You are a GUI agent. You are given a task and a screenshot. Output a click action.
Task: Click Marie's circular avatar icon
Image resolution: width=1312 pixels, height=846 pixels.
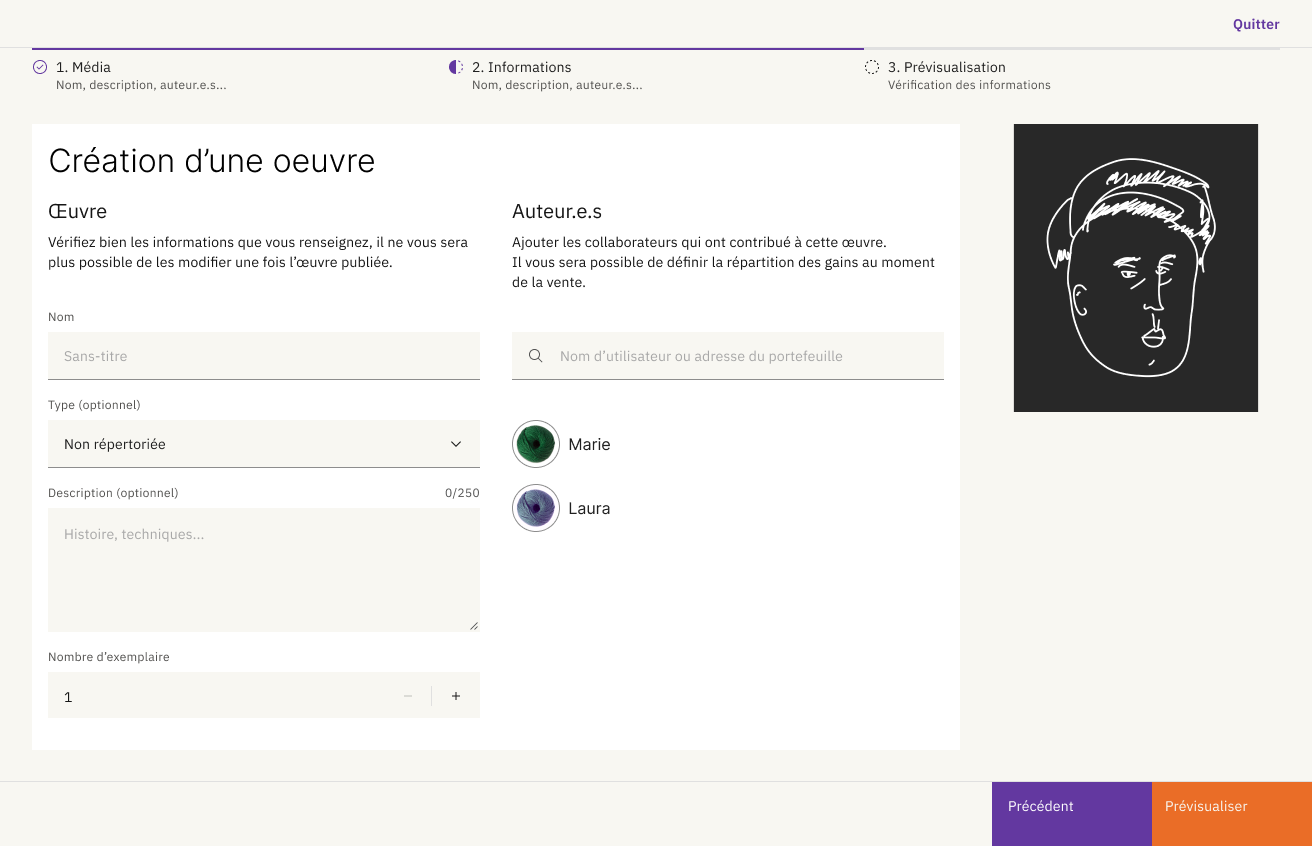(x=536, y=444)
